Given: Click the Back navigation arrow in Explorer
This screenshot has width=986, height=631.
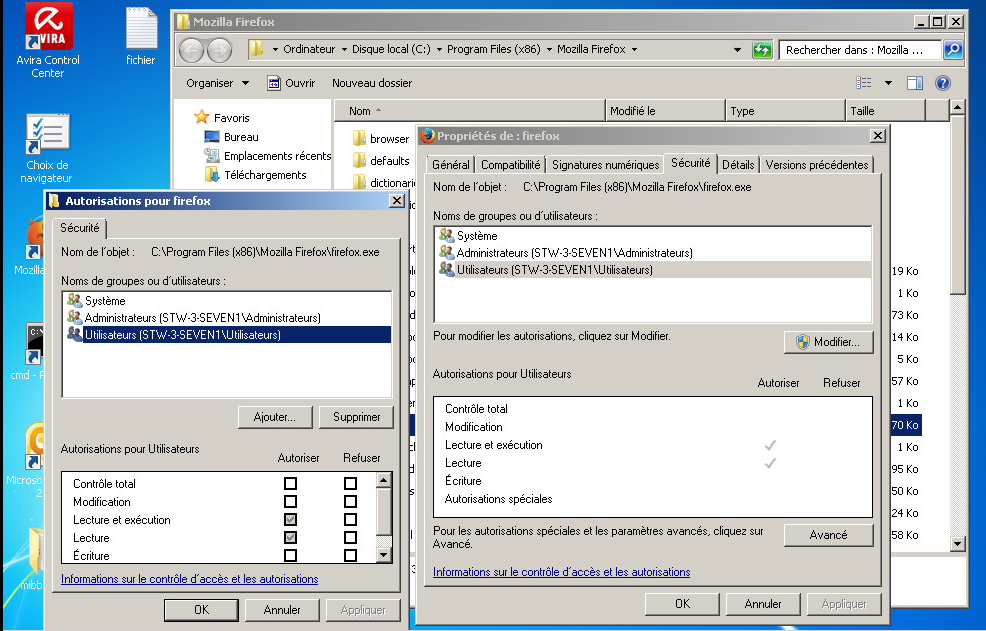Looking at the screenshot, I should click(190, 48).
